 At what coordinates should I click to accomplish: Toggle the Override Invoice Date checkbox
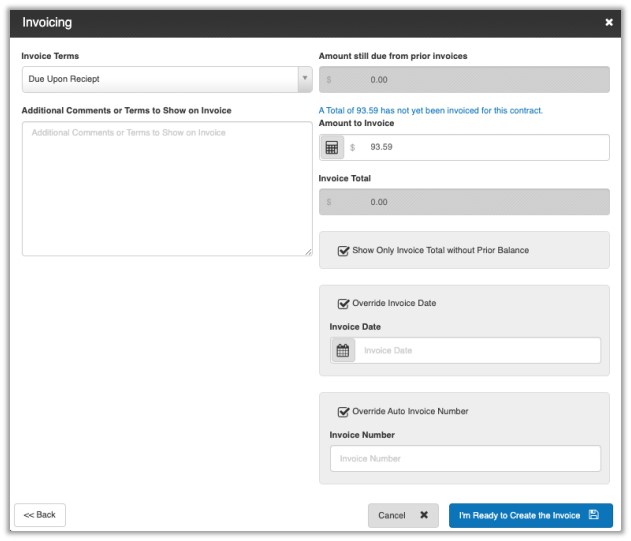tap(344, 303)
